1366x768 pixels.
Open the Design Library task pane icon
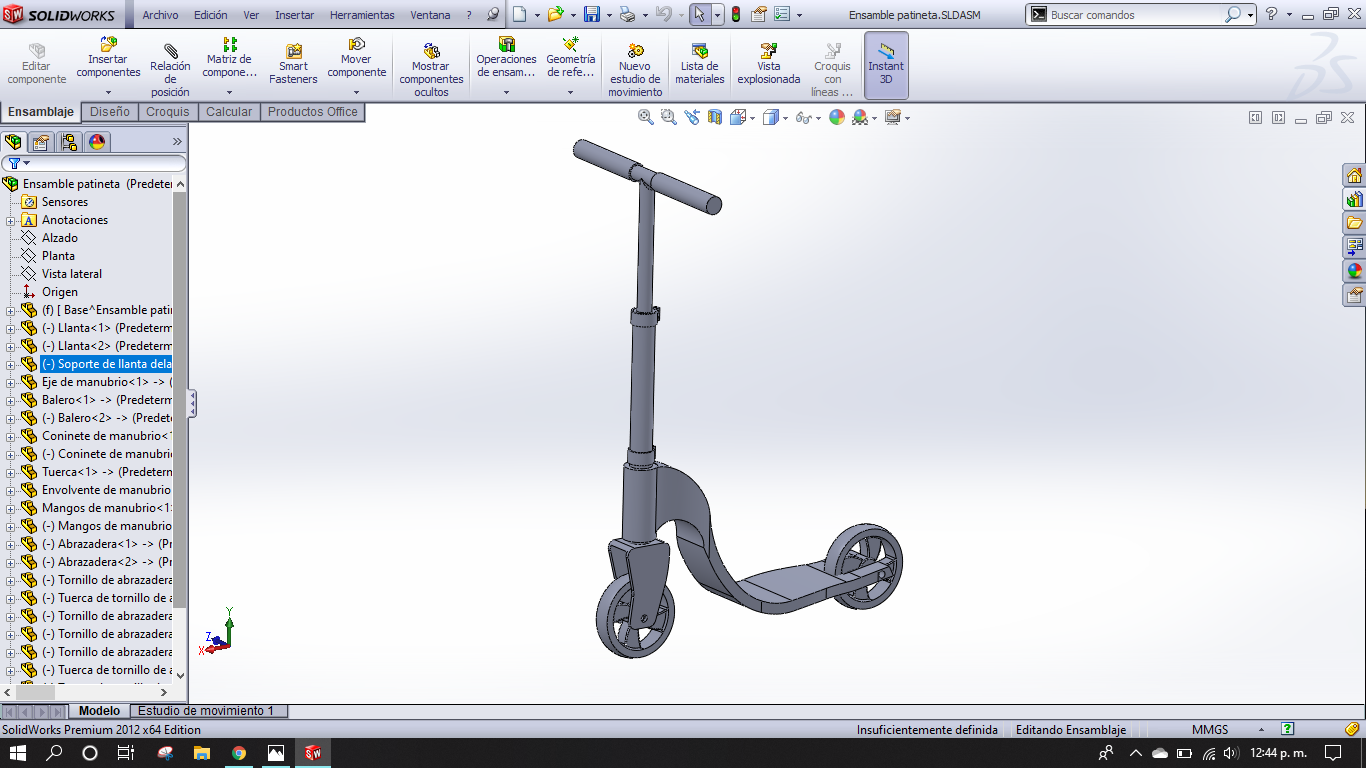pyautogui.click(x=1354, y=199)
